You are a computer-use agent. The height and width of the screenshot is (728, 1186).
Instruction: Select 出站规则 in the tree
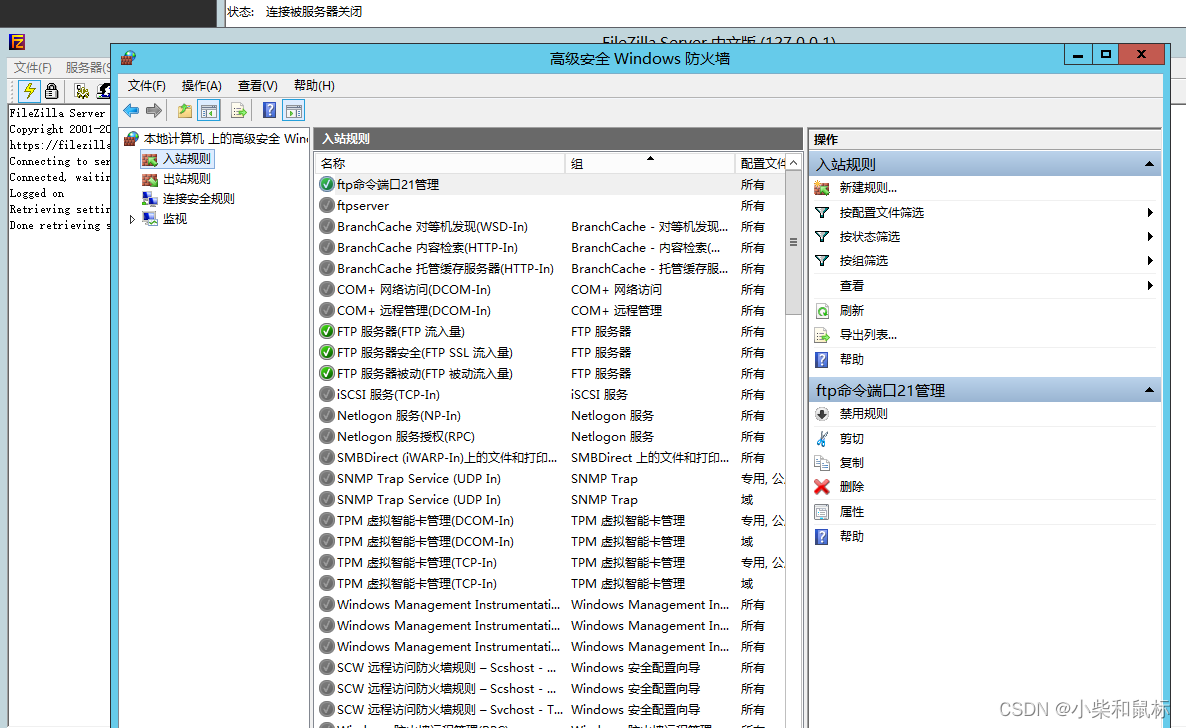pos(187,179)
